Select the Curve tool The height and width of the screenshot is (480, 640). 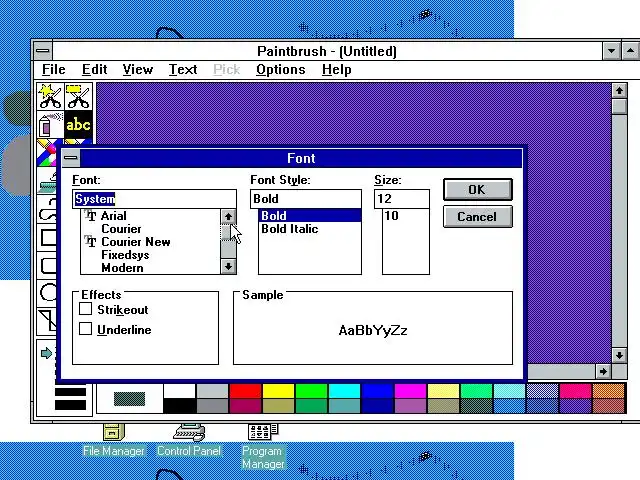(x=47, y=209)
